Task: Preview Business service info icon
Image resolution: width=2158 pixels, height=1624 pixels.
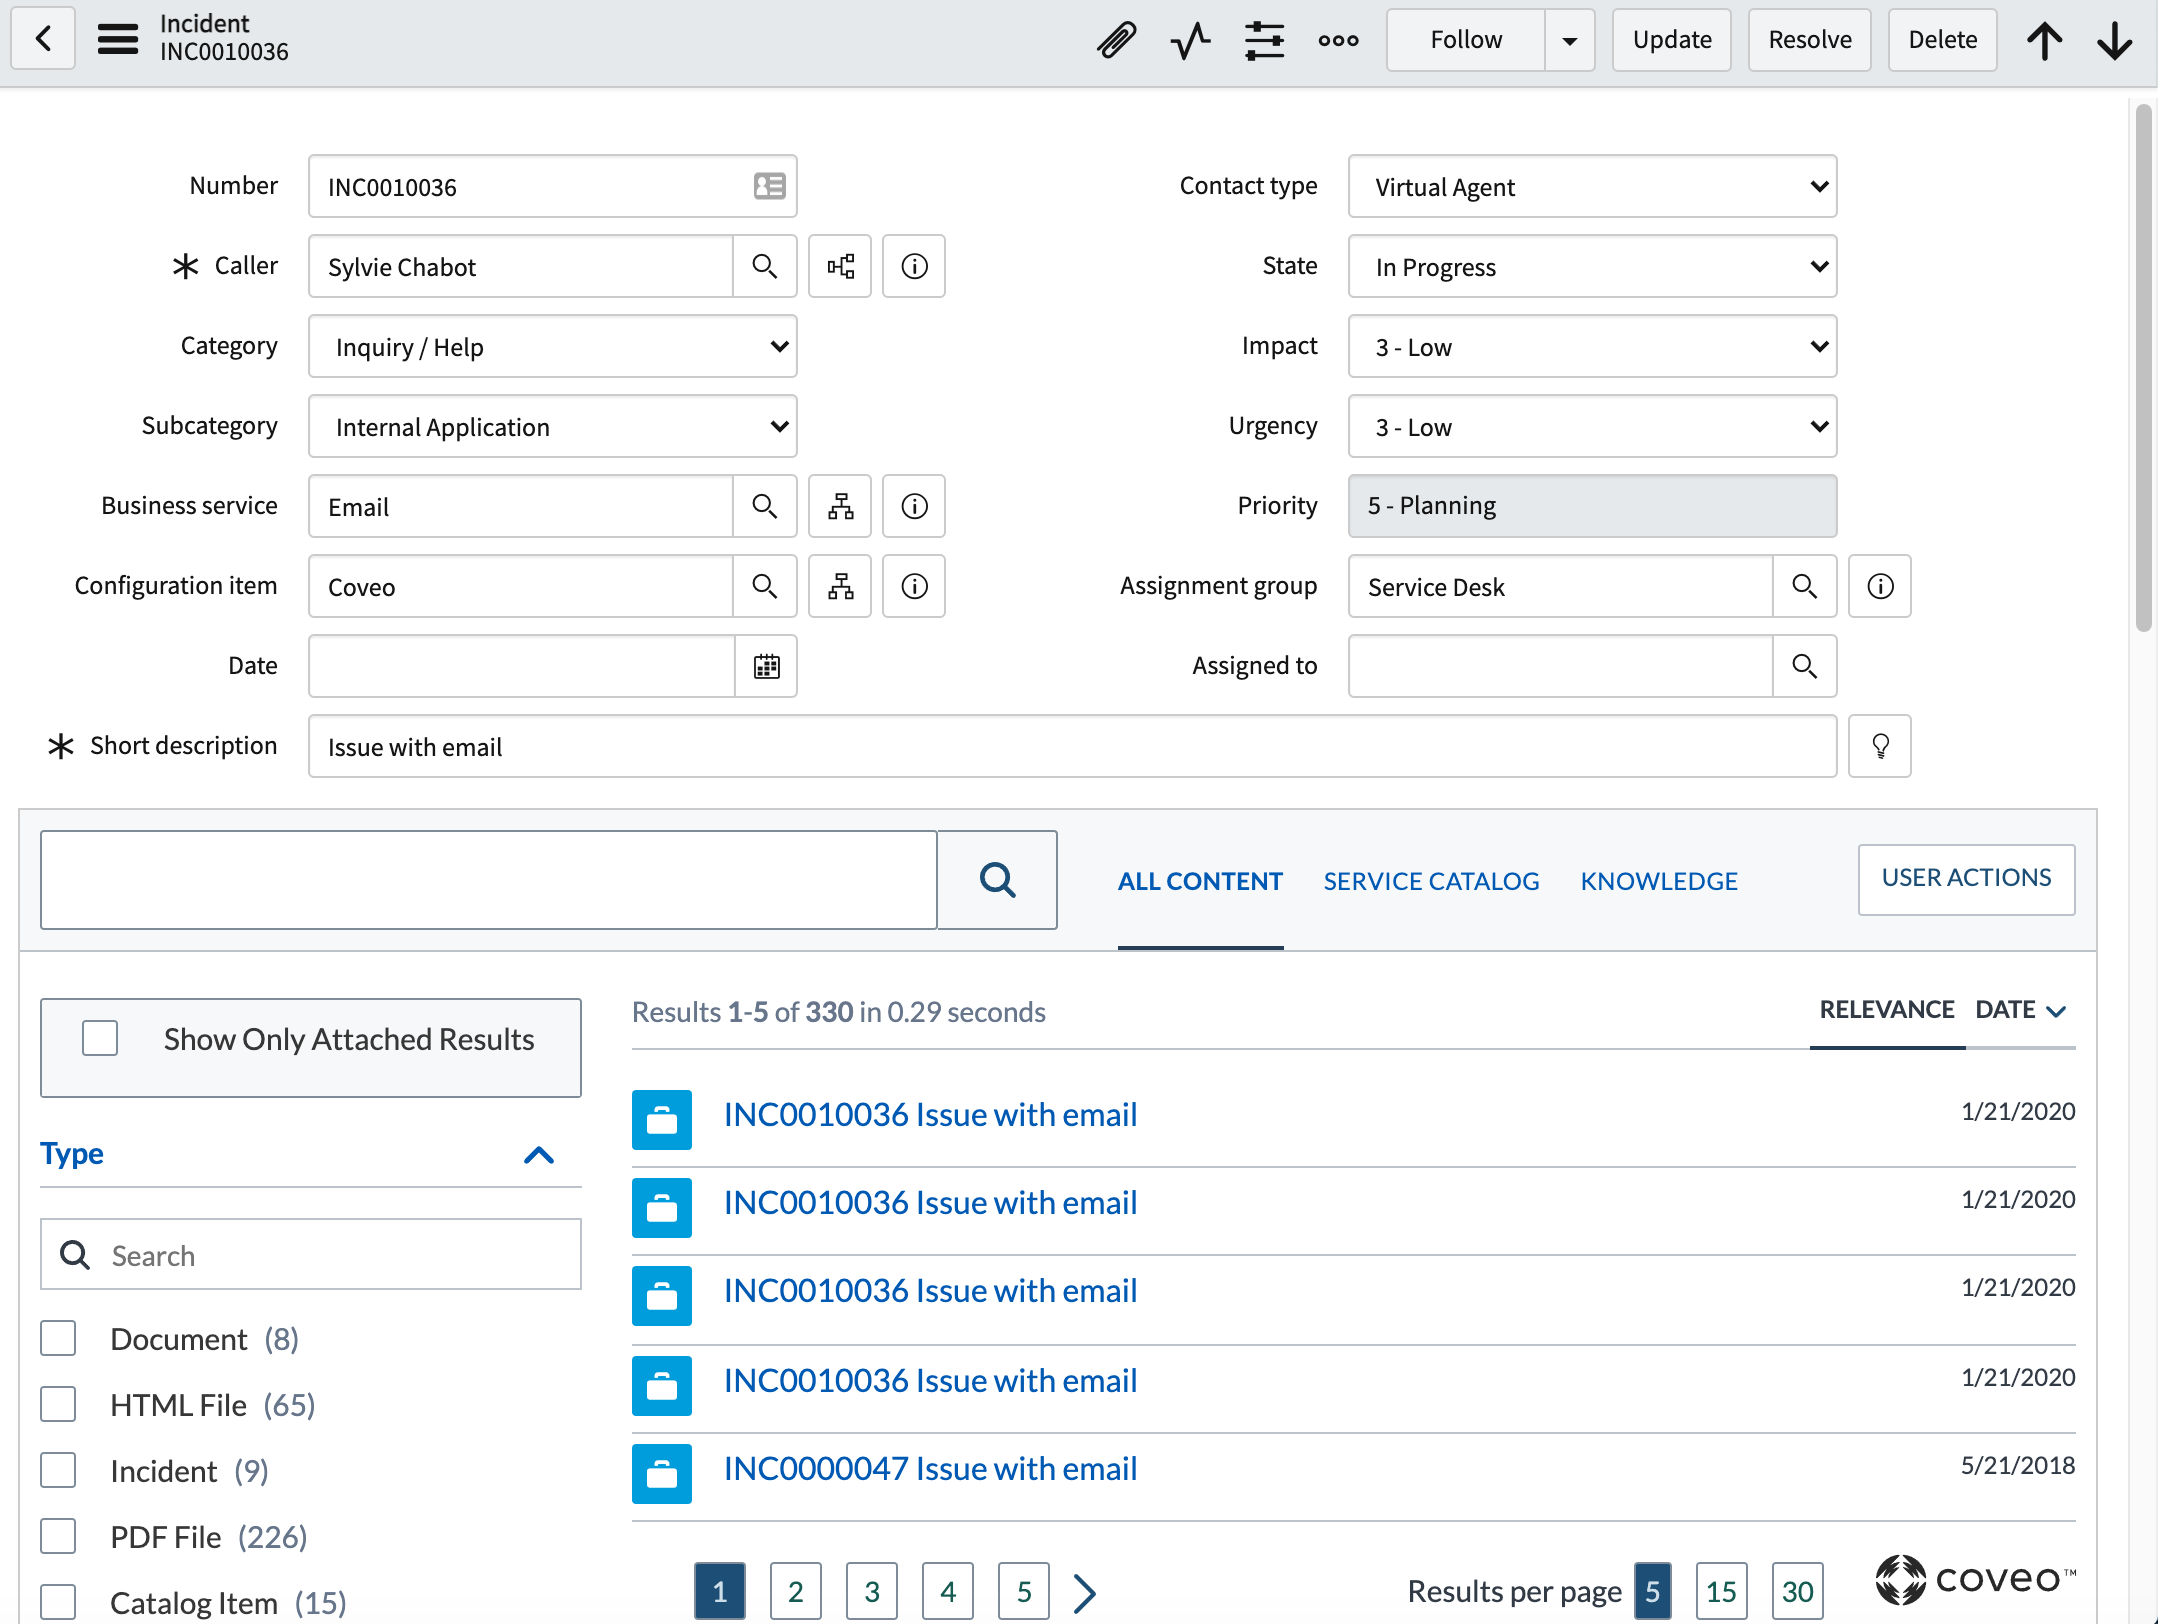Action: click(914, 506)
